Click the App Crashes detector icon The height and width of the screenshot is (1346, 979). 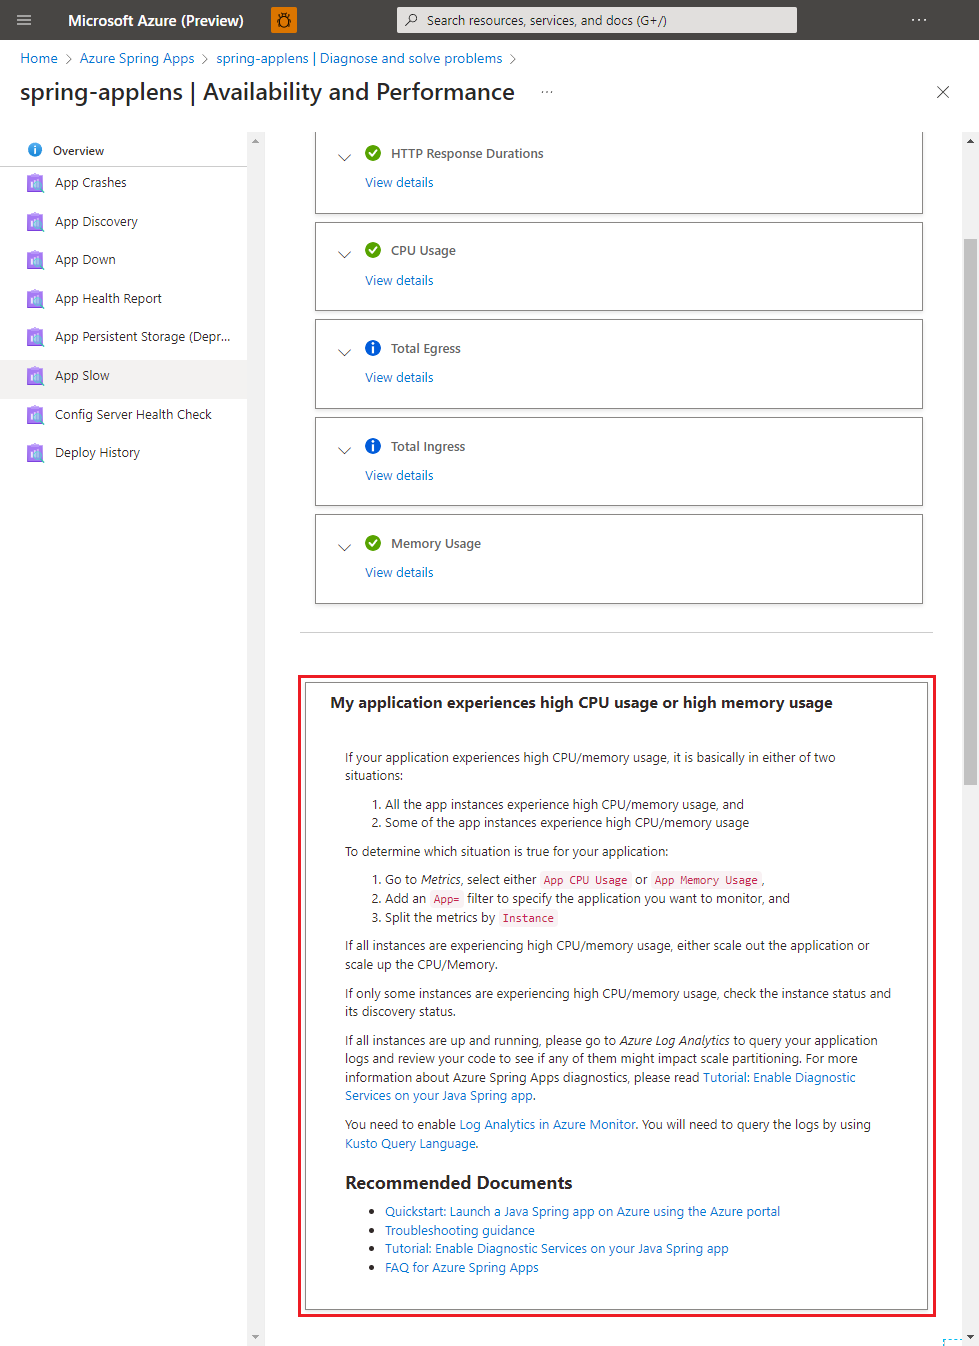point(35,183)
